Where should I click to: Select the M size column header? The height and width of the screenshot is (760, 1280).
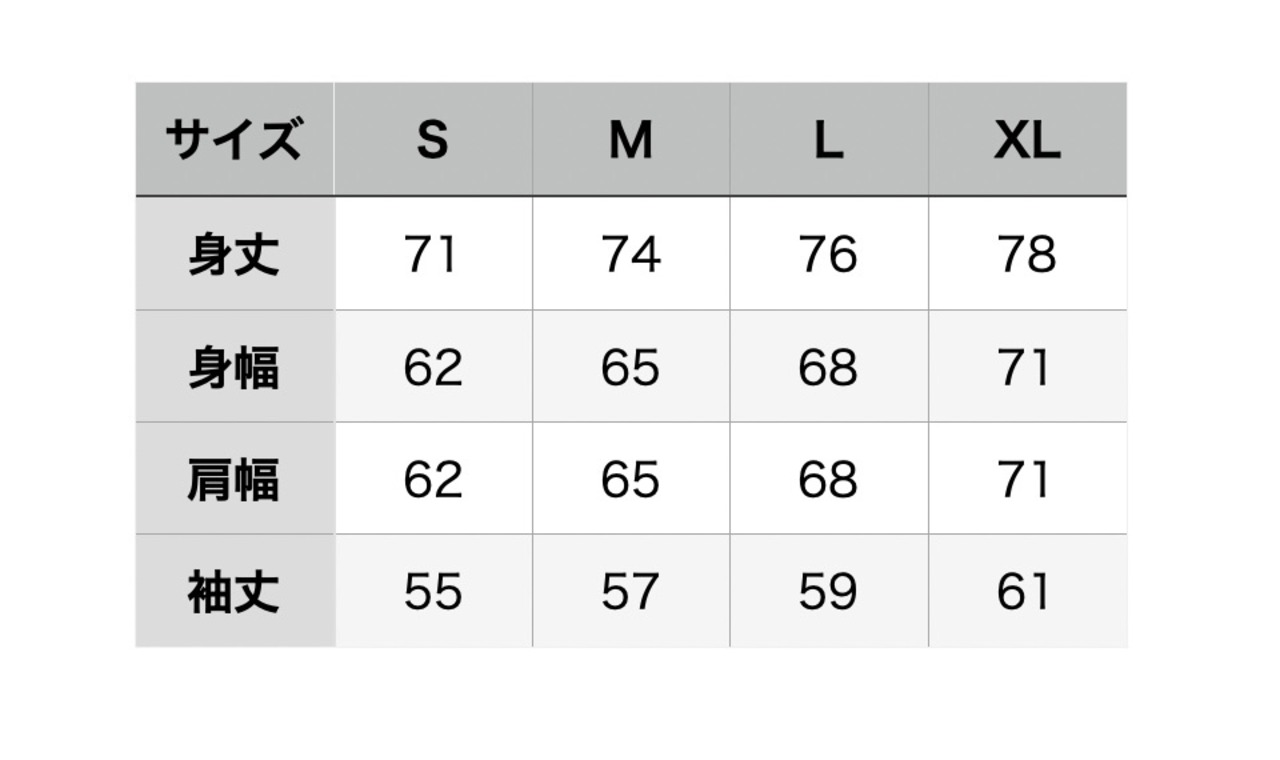[x=630, y=140]
